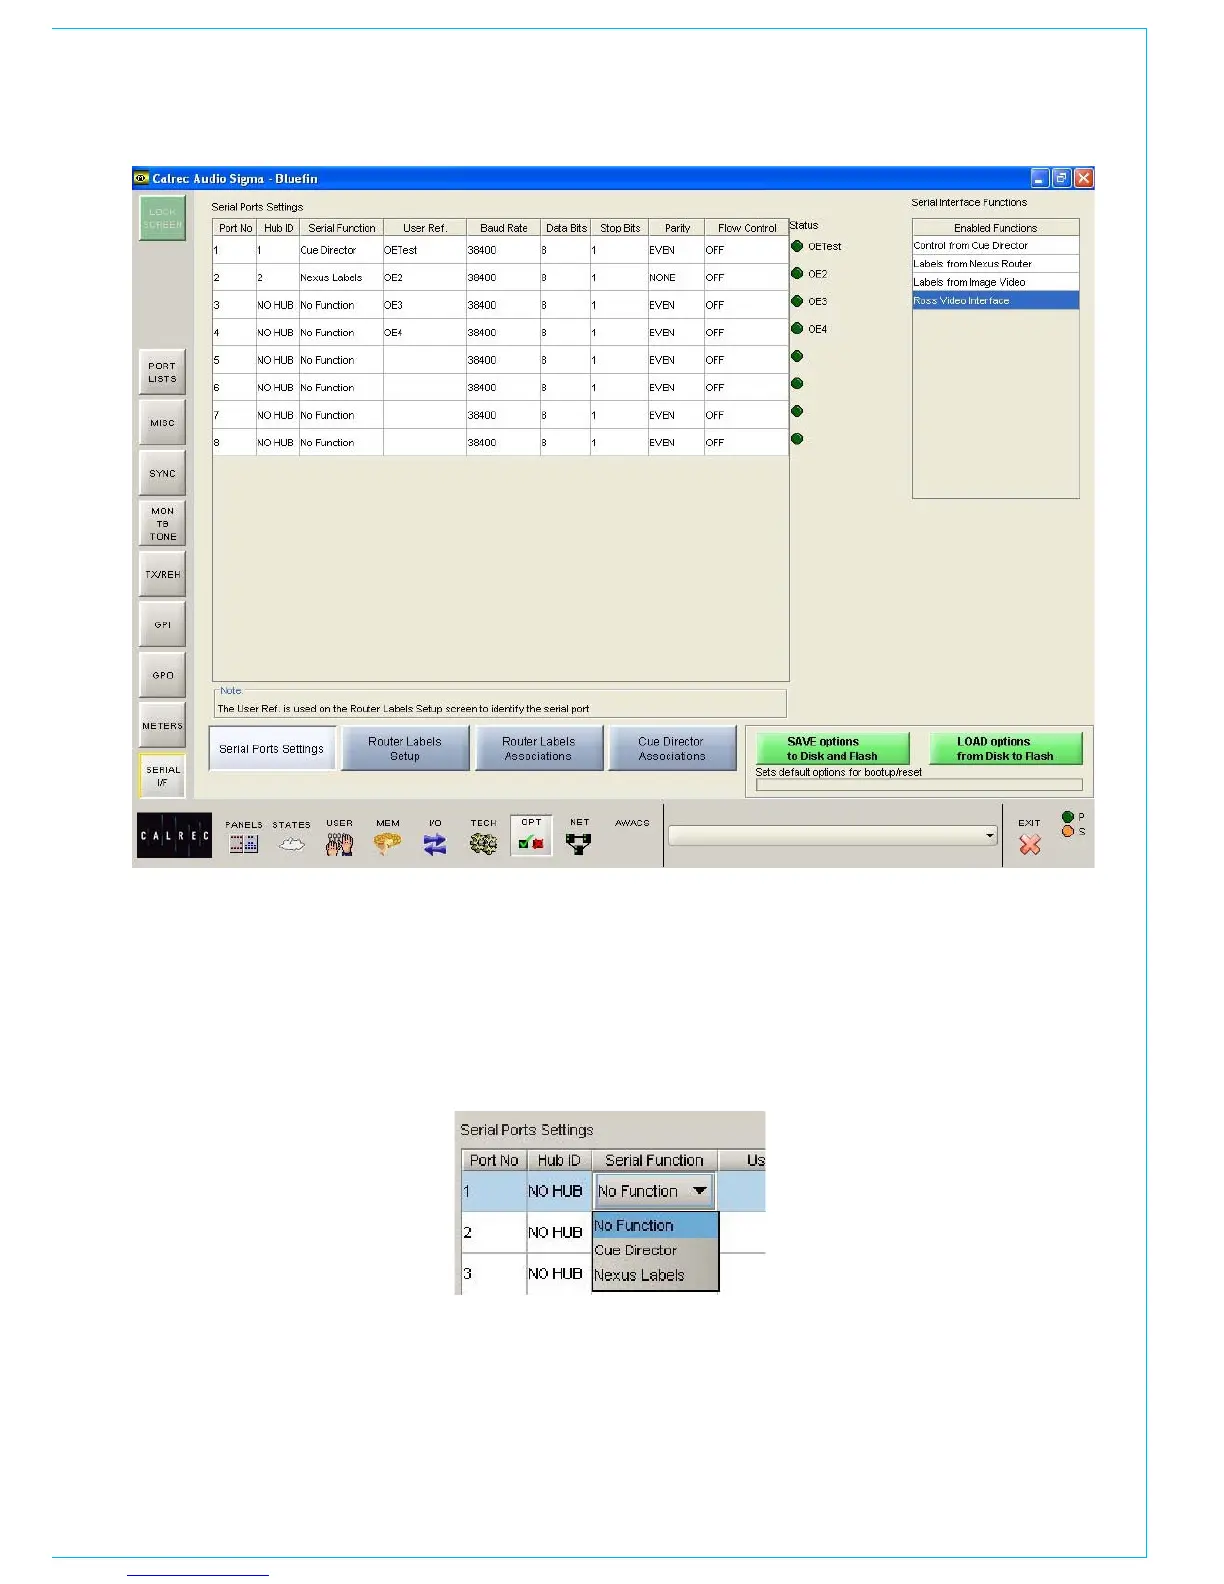
Task: Click the empty User Ref cell for port 5
Action: pos(424,360)
